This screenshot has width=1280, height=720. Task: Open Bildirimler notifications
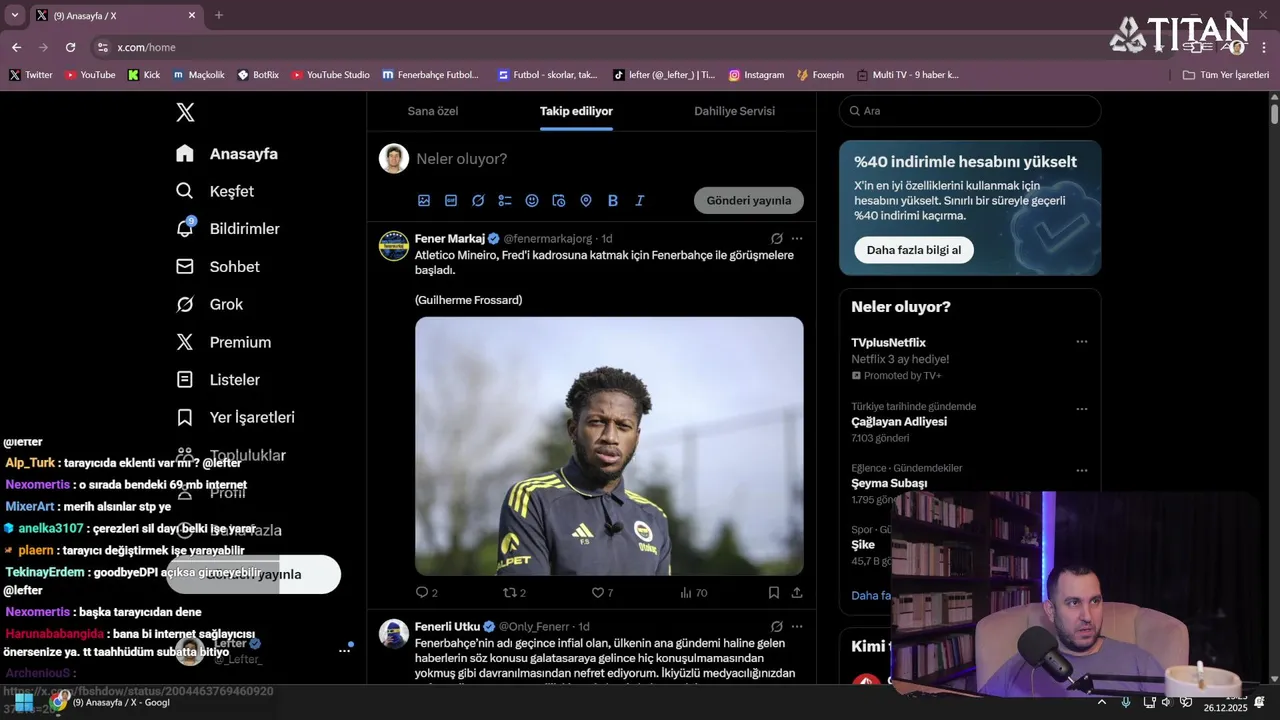pyautogui.click(x=228, y=229)
